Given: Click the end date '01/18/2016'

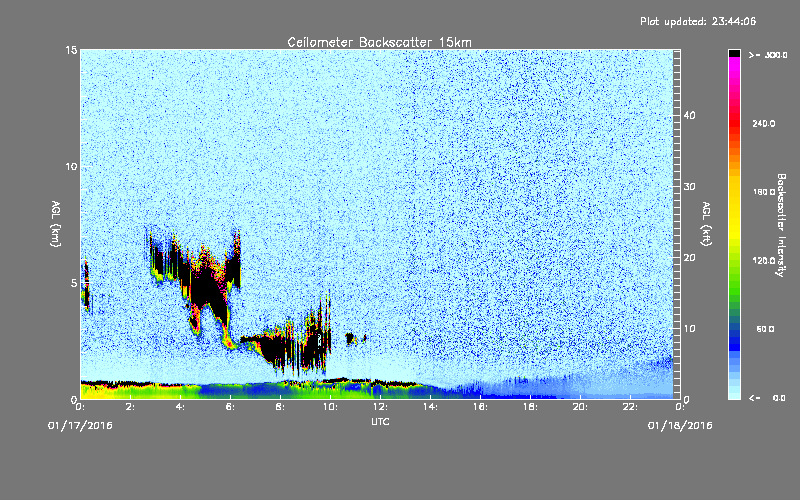Looking at the screenshot, I should 680,426.
